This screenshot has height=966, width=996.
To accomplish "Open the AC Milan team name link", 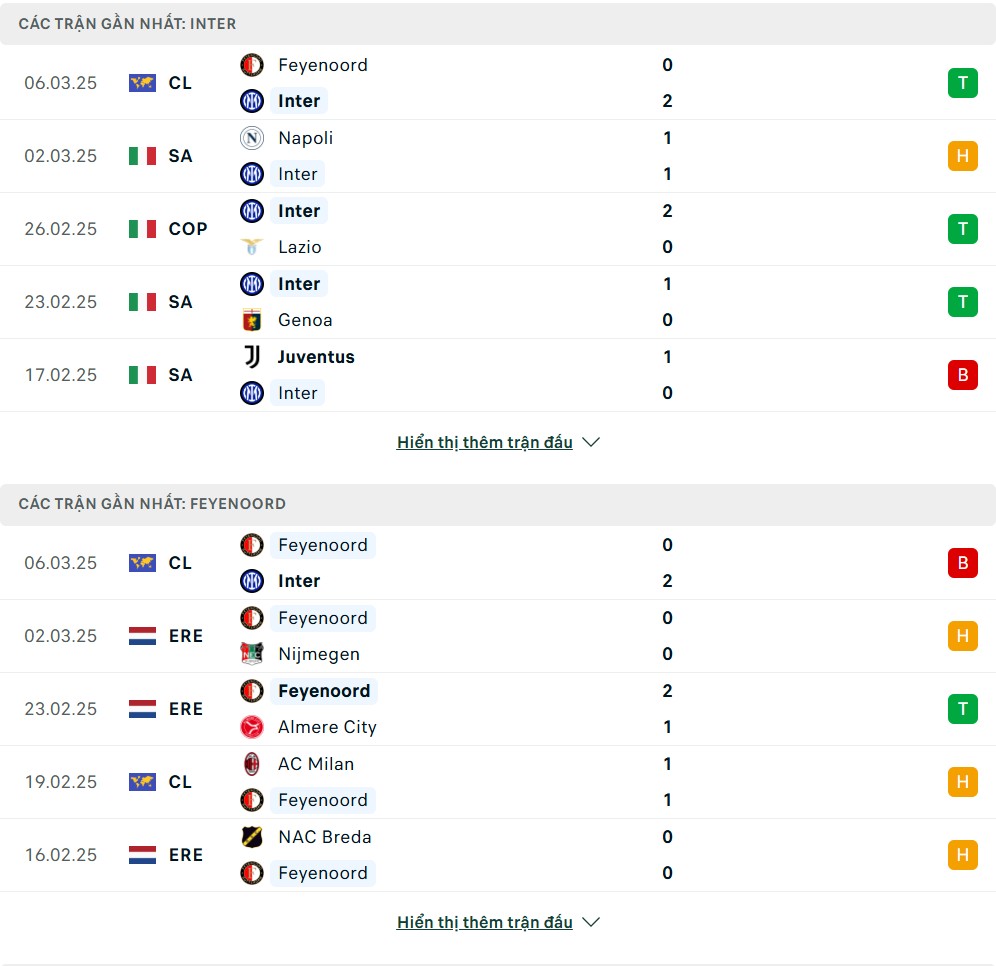I will click(316, 764).
